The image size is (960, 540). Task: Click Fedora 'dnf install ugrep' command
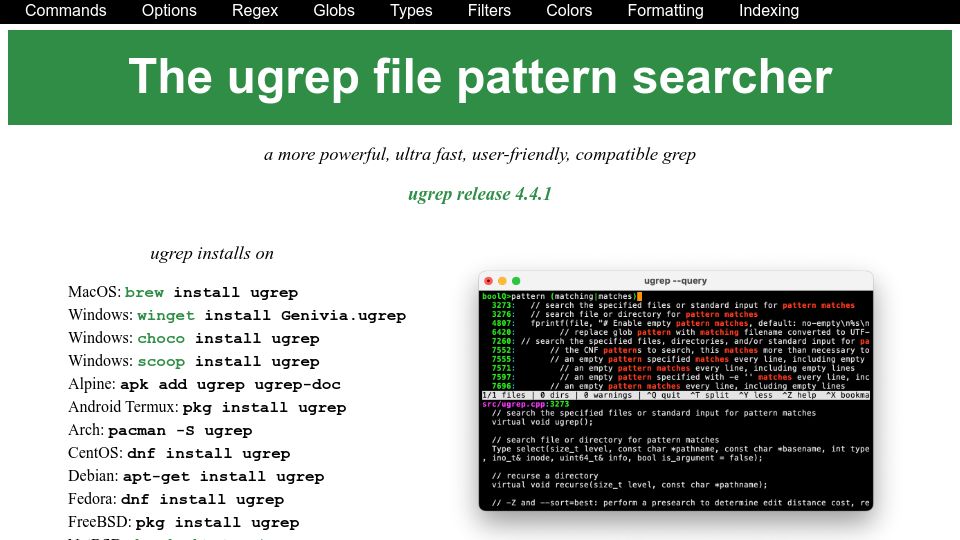point(203,500)
